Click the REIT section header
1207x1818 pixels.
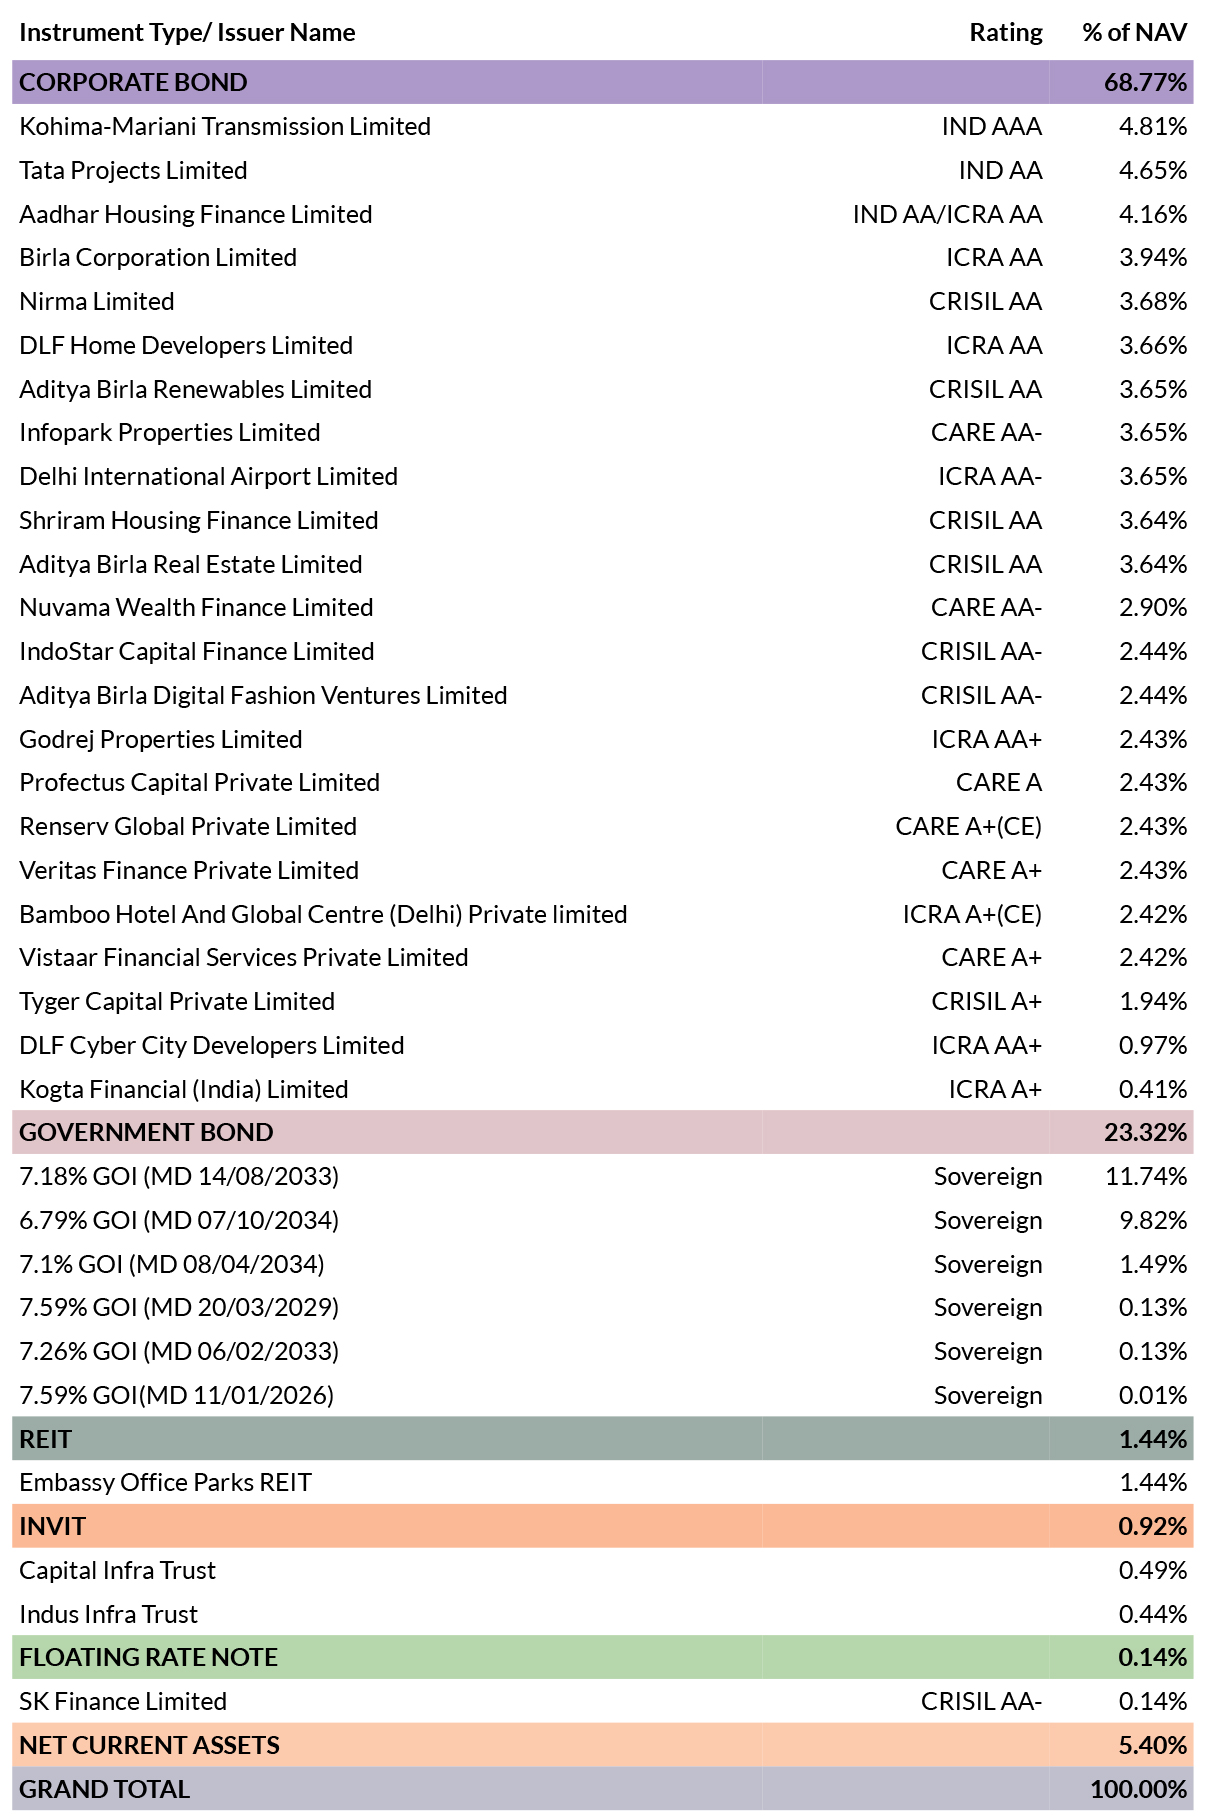(602, 1439)
